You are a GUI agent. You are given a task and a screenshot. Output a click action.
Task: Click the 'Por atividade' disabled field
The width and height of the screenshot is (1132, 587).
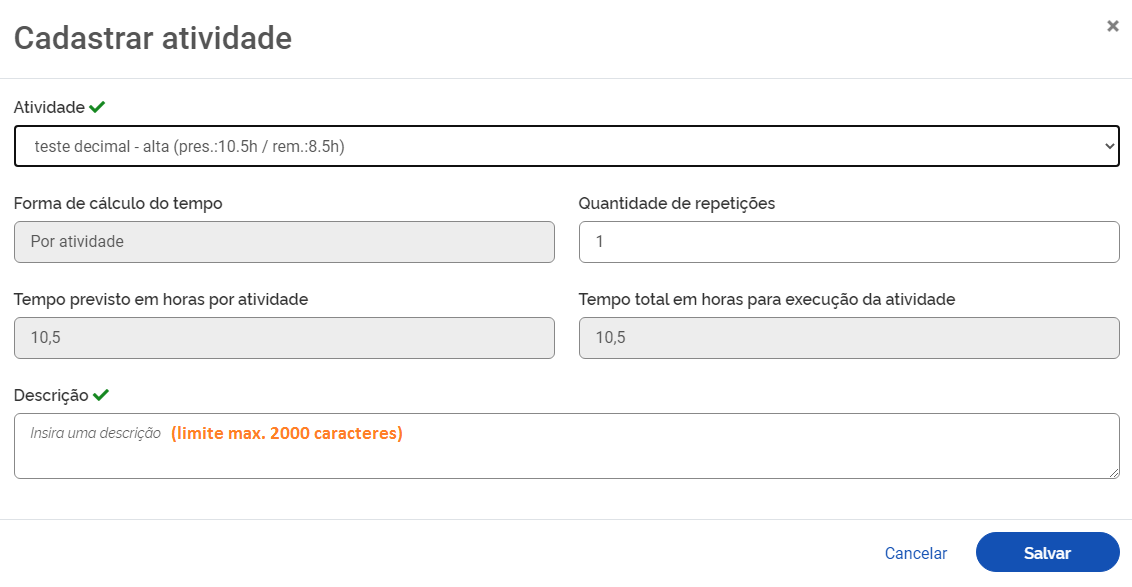284,242
